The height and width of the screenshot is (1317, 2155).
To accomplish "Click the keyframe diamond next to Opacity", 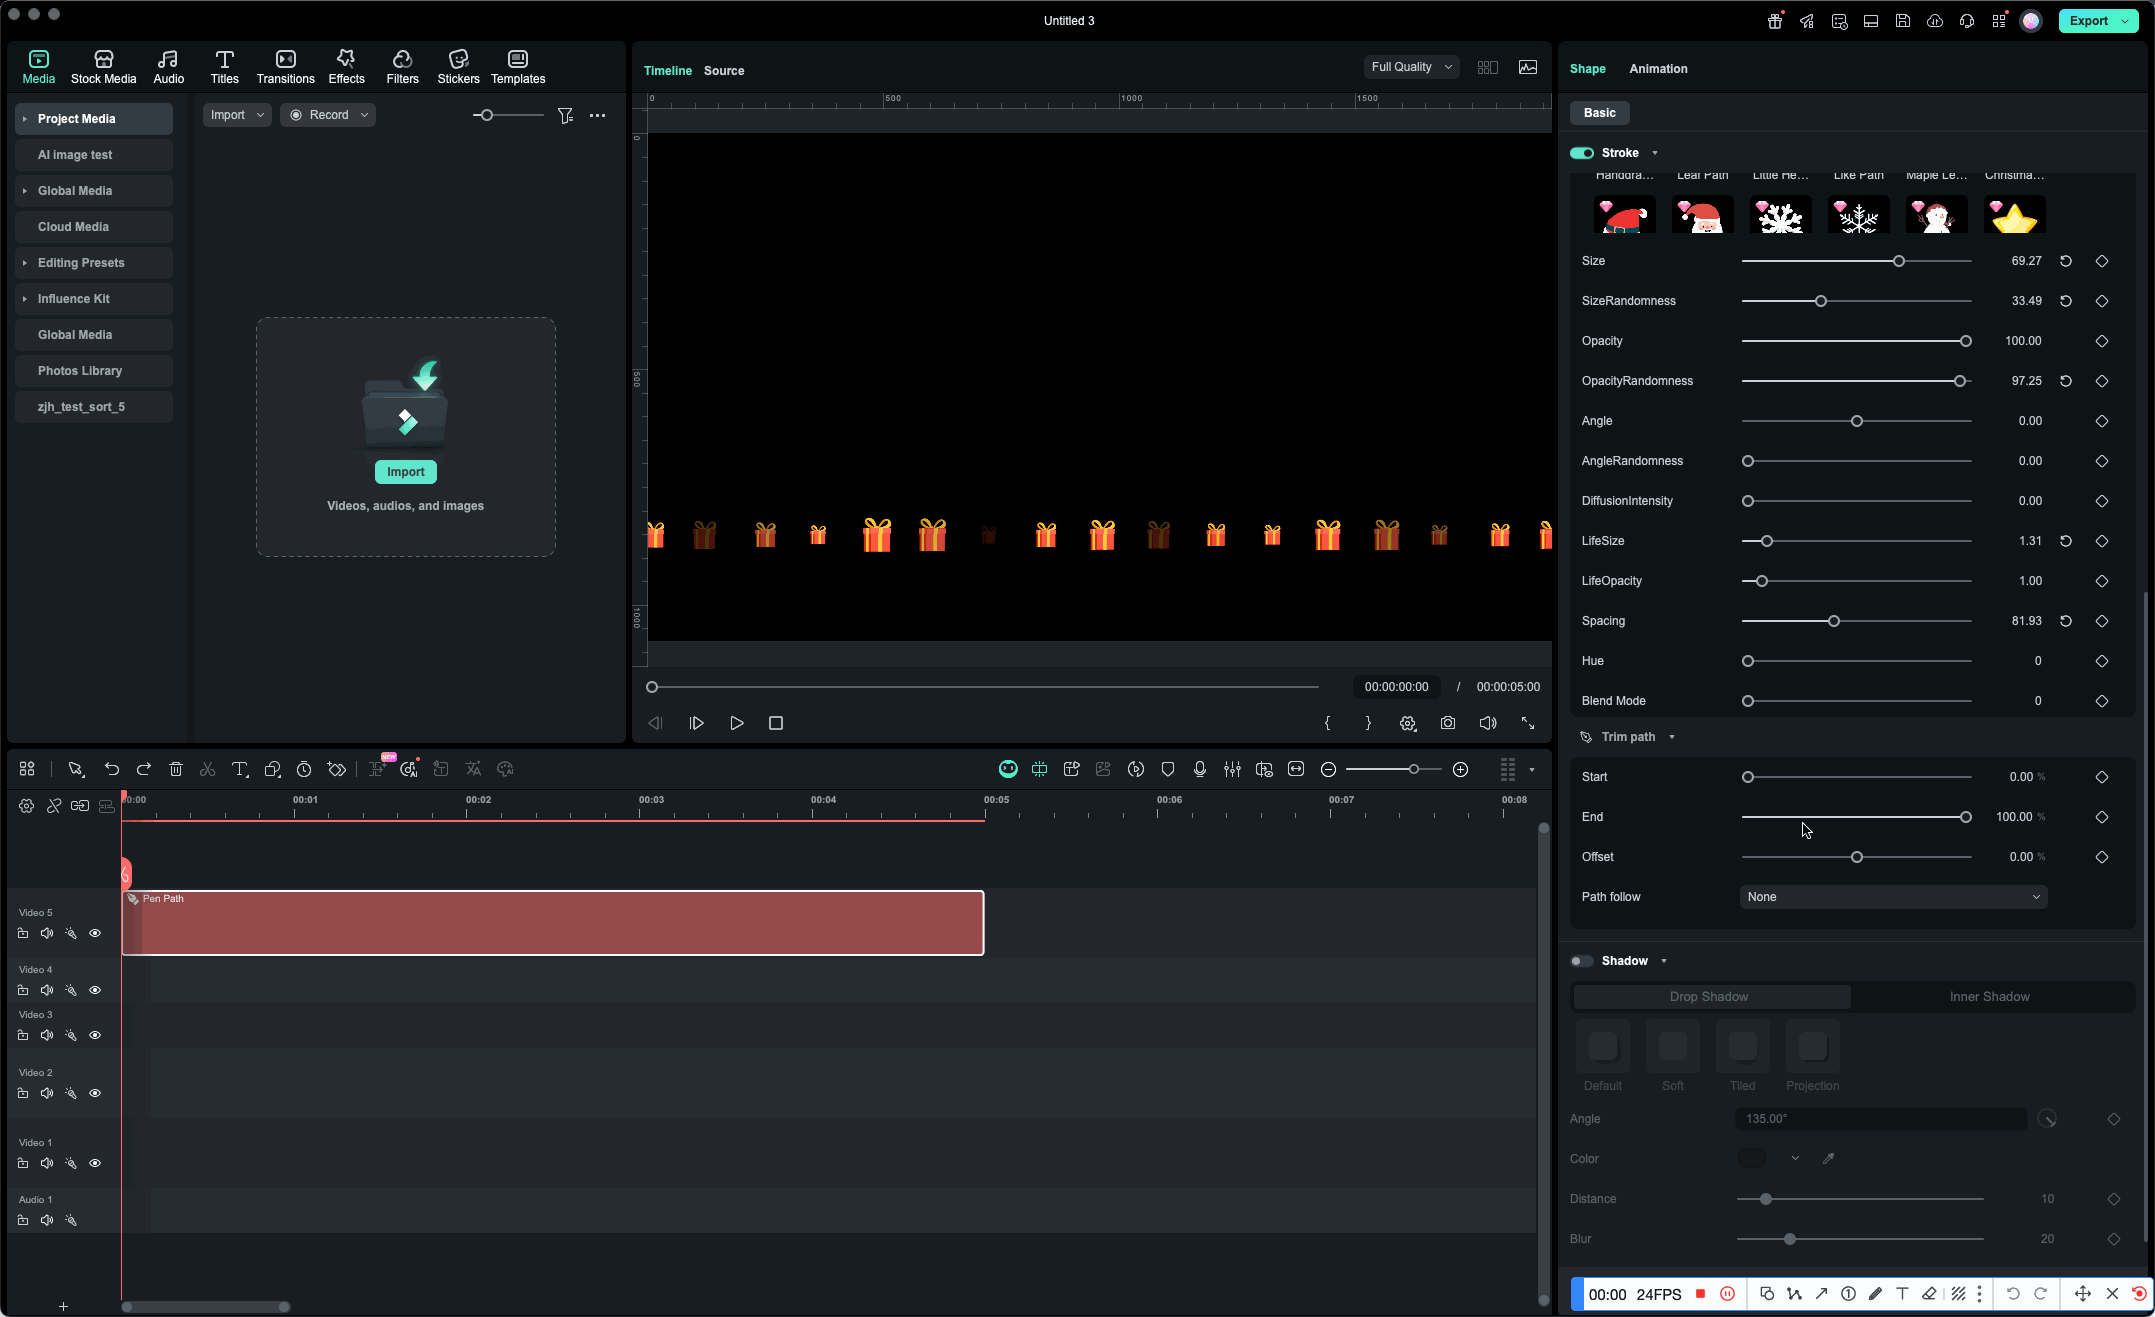I will (x=2101, y=340).
